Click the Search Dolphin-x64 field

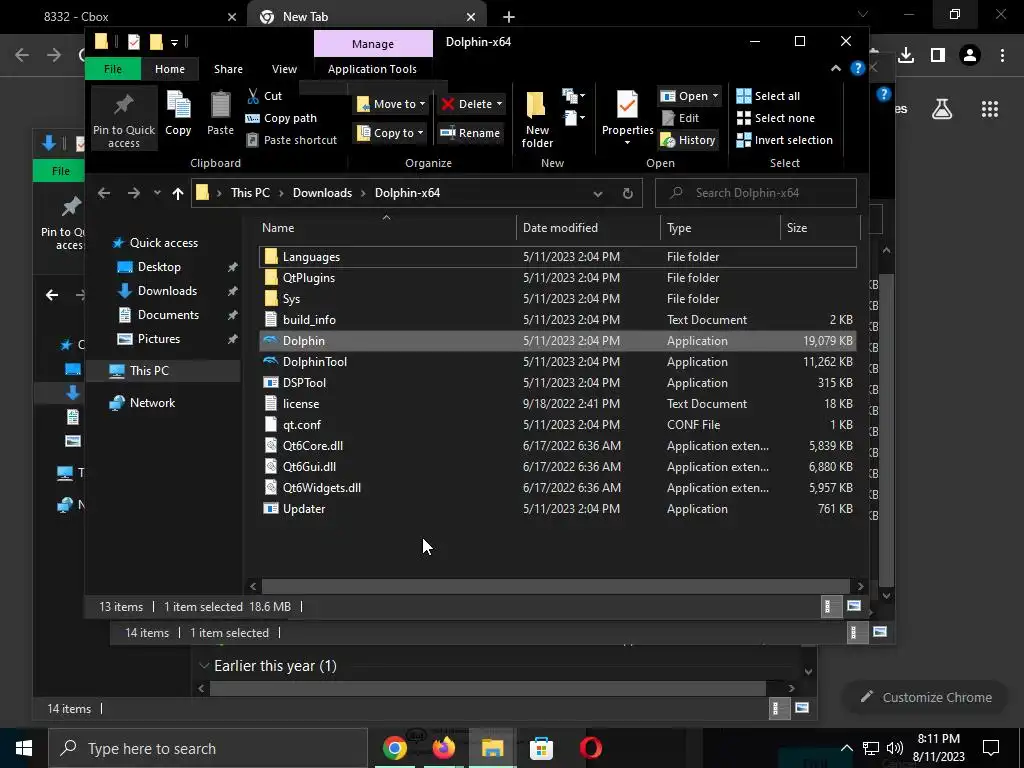coord(756,193)
